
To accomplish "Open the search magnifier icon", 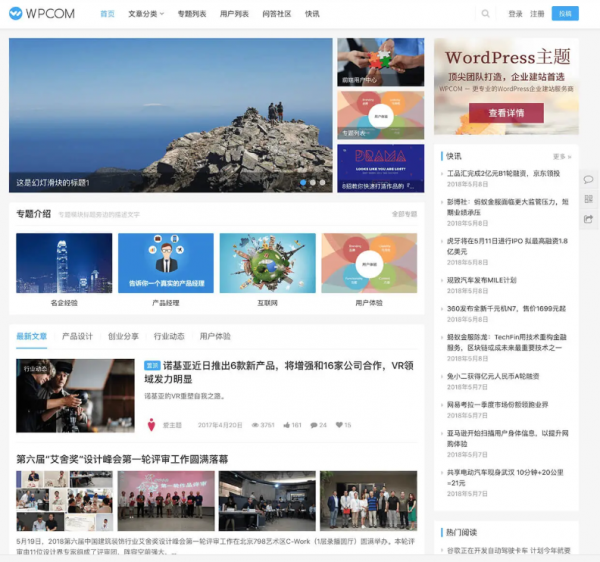I will 486,14.
